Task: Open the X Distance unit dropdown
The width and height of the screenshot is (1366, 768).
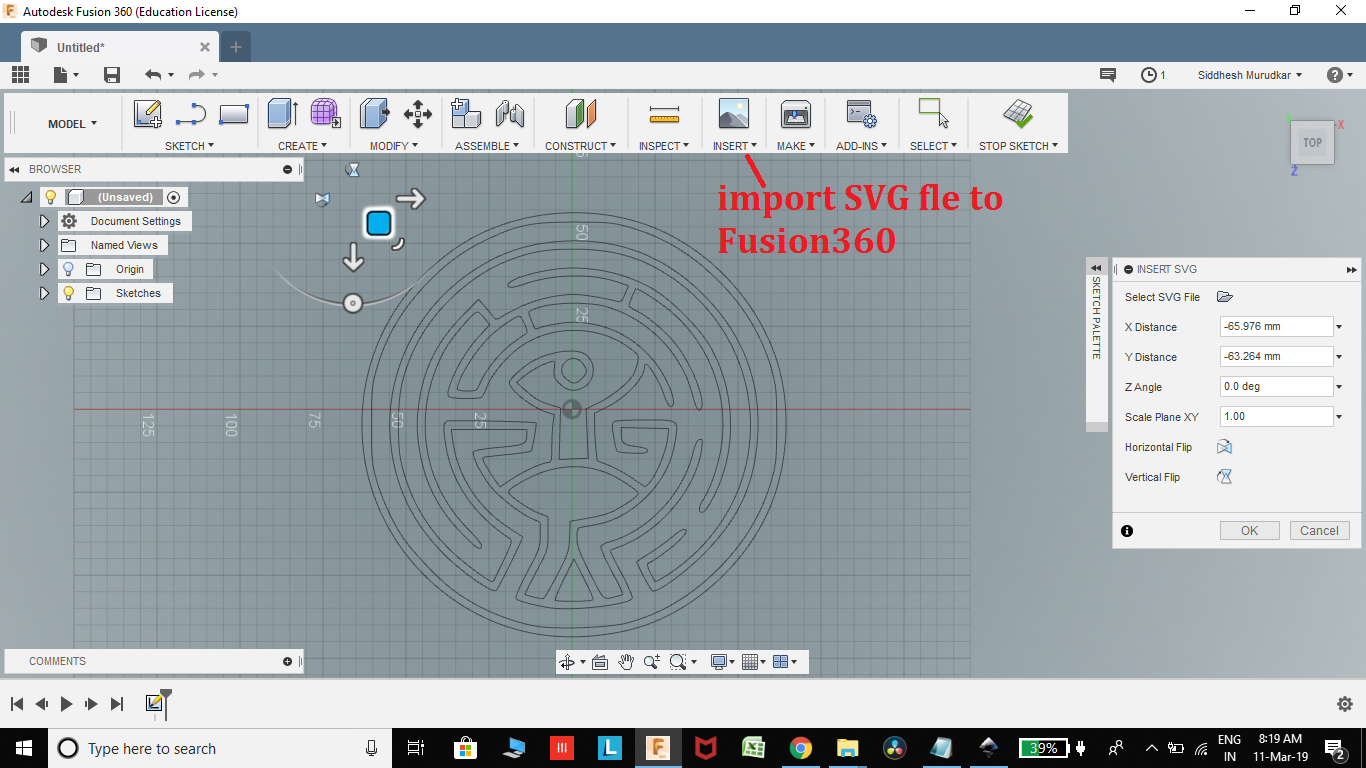Action: (x=1337, y=326)
